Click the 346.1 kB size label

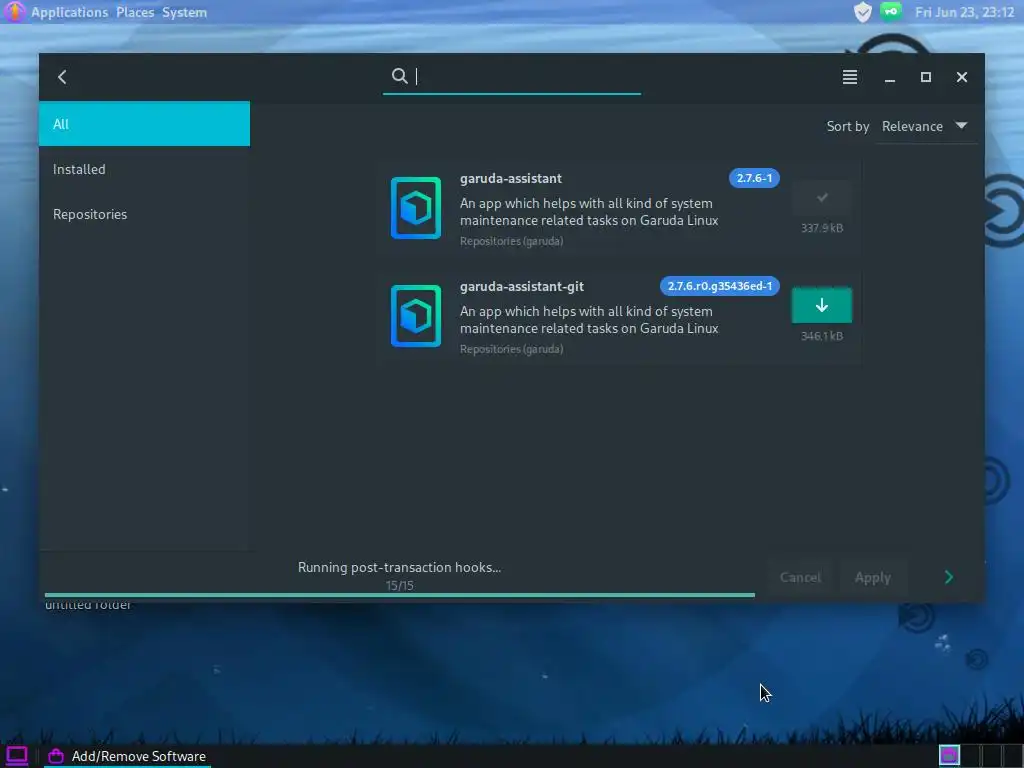click(822, 336)
